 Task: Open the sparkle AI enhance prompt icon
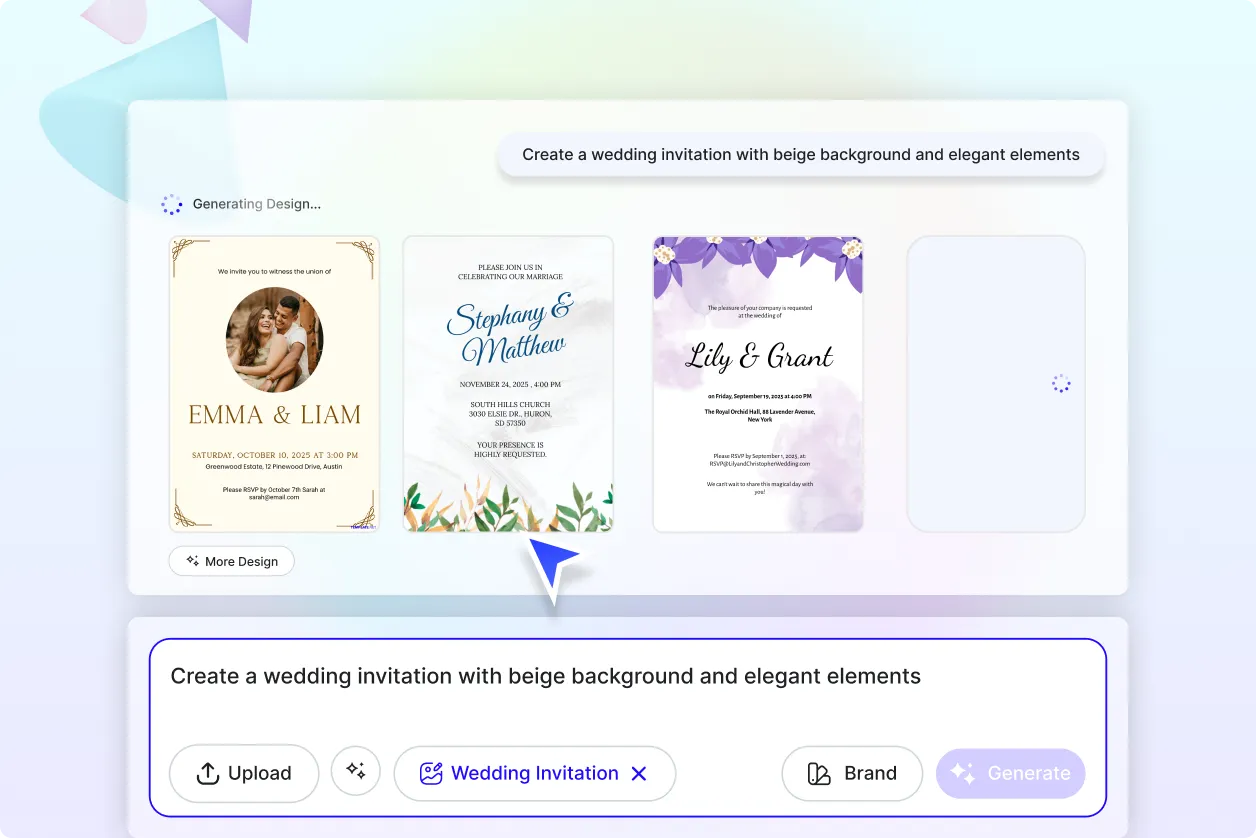(x=356, y=771)
